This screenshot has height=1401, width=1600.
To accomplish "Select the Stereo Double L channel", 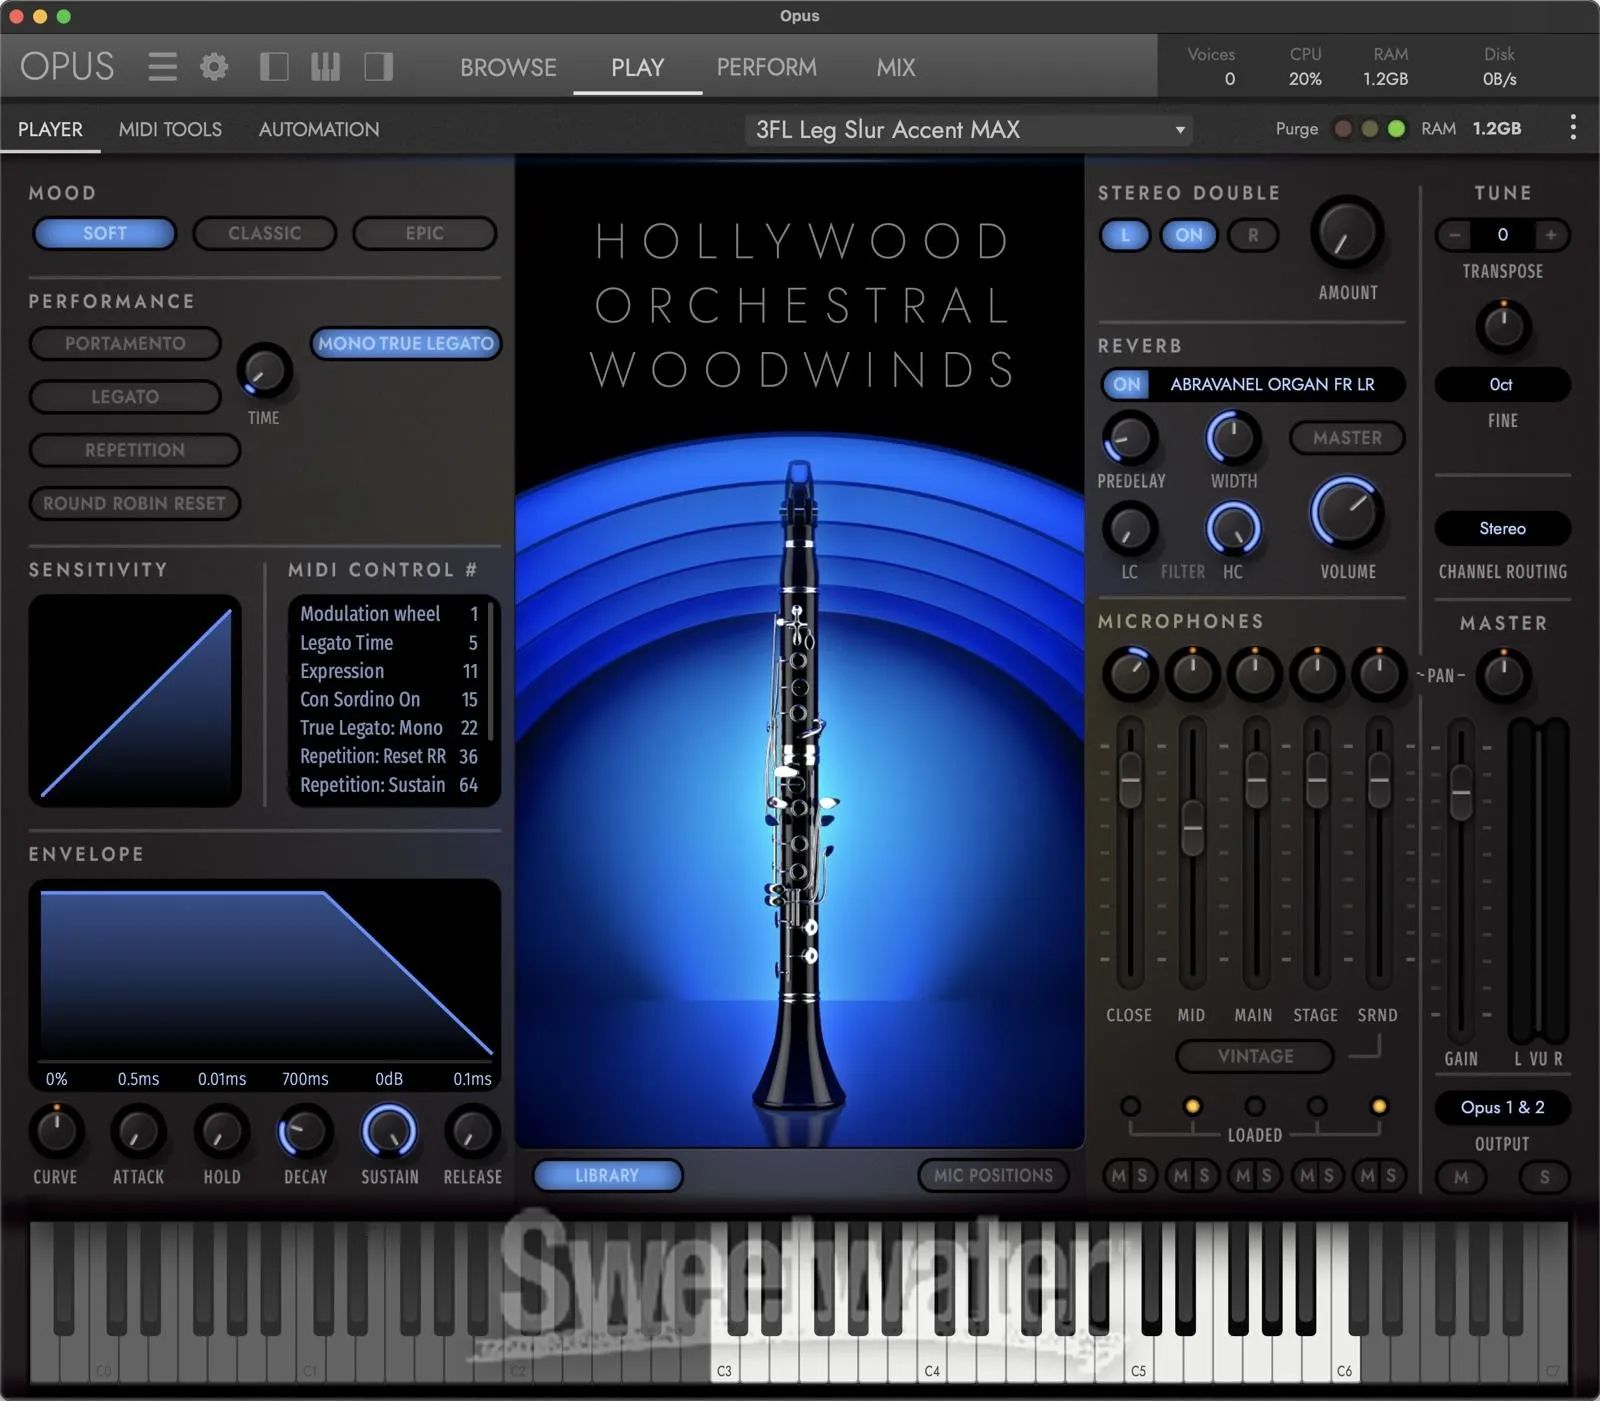I will (x=1126, y=235).
